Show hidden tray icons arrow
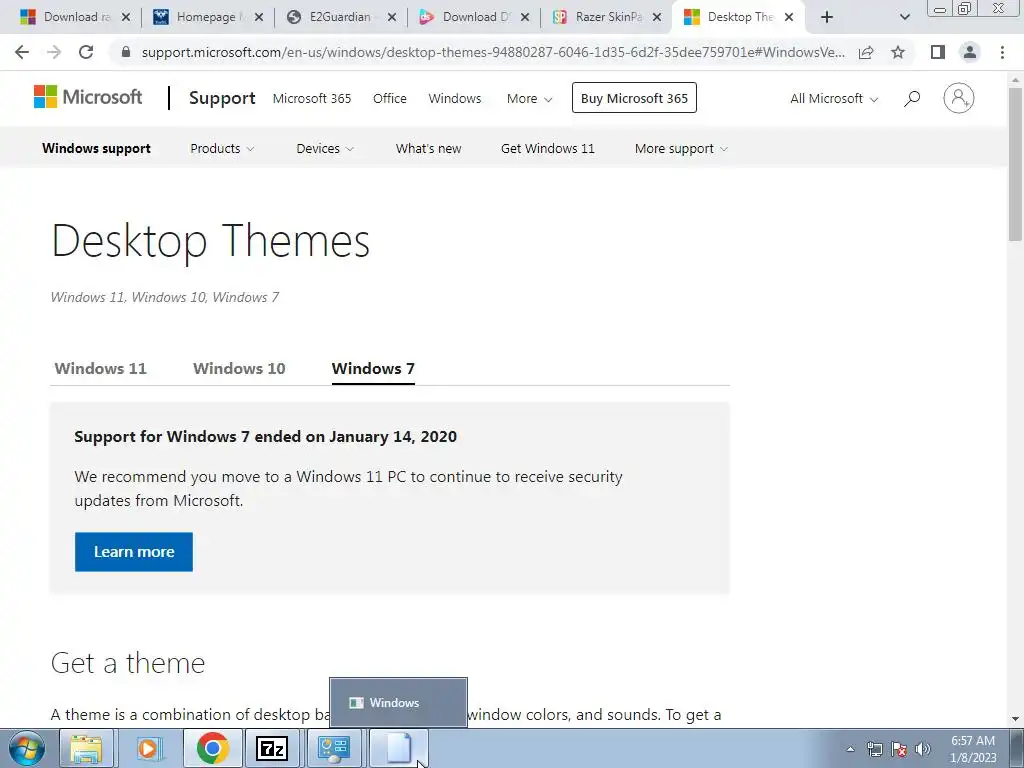Viewport: 1024px width, 768px height. (850, 749)
